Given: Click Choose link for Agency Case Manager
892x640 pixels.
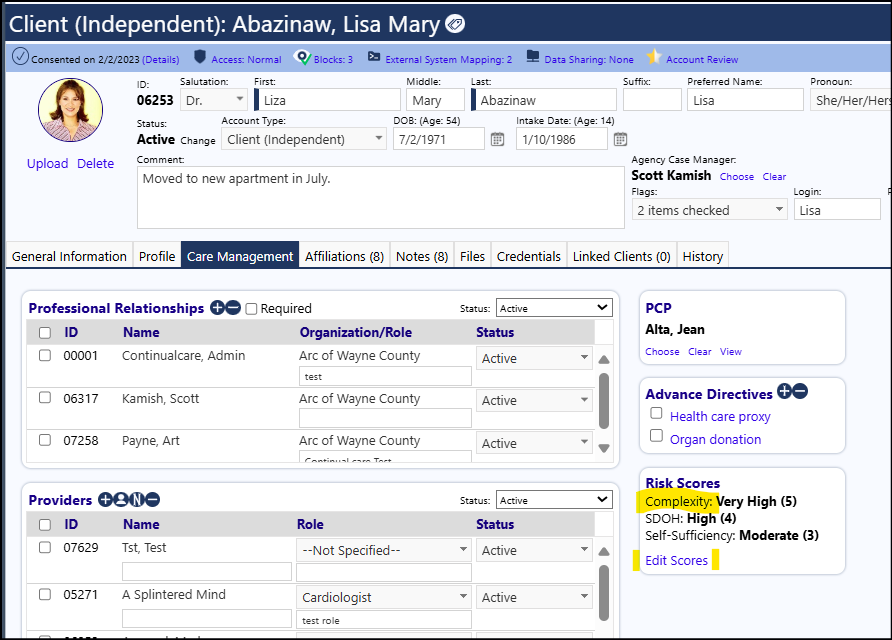Looking at the screenshot, I should (737, 177).
